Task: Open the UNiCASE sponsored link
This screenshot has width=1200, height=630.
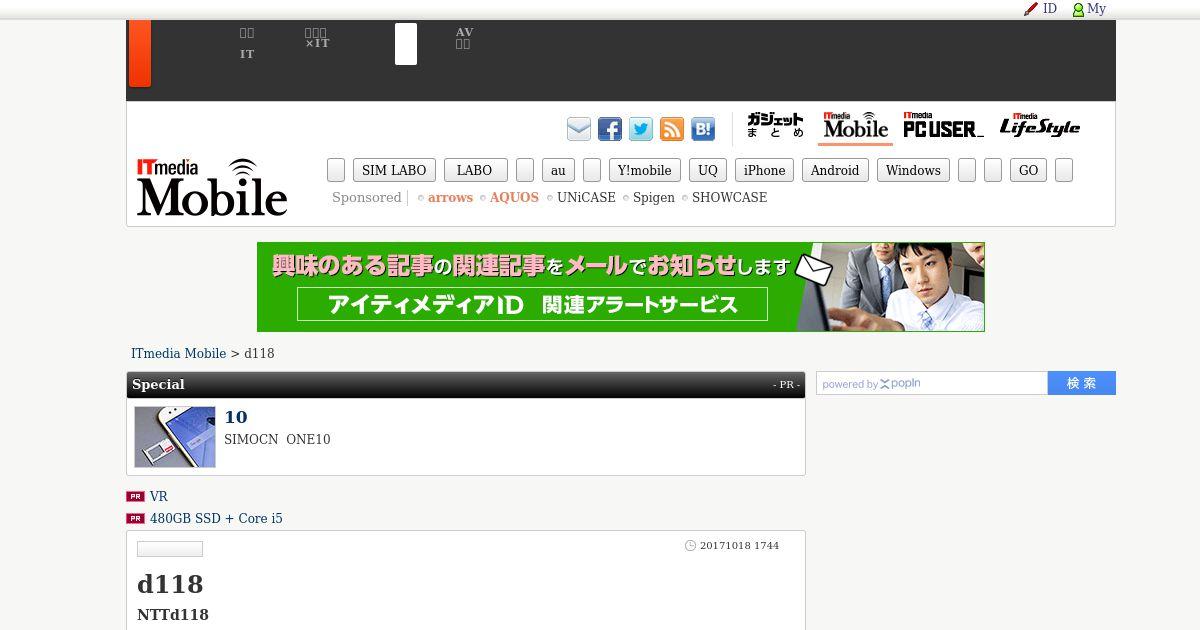Action: [x=586, y=198]
